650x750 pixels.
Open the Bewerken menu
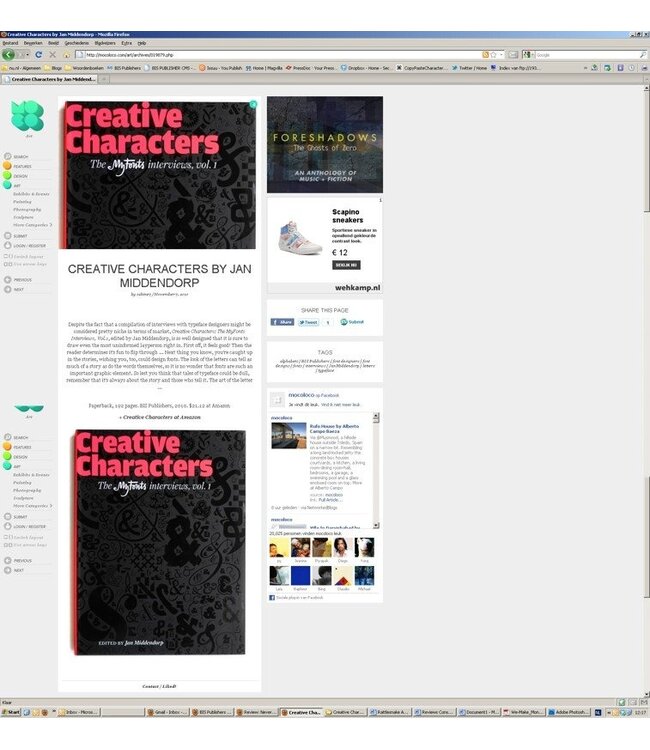(x=33, y=43)
